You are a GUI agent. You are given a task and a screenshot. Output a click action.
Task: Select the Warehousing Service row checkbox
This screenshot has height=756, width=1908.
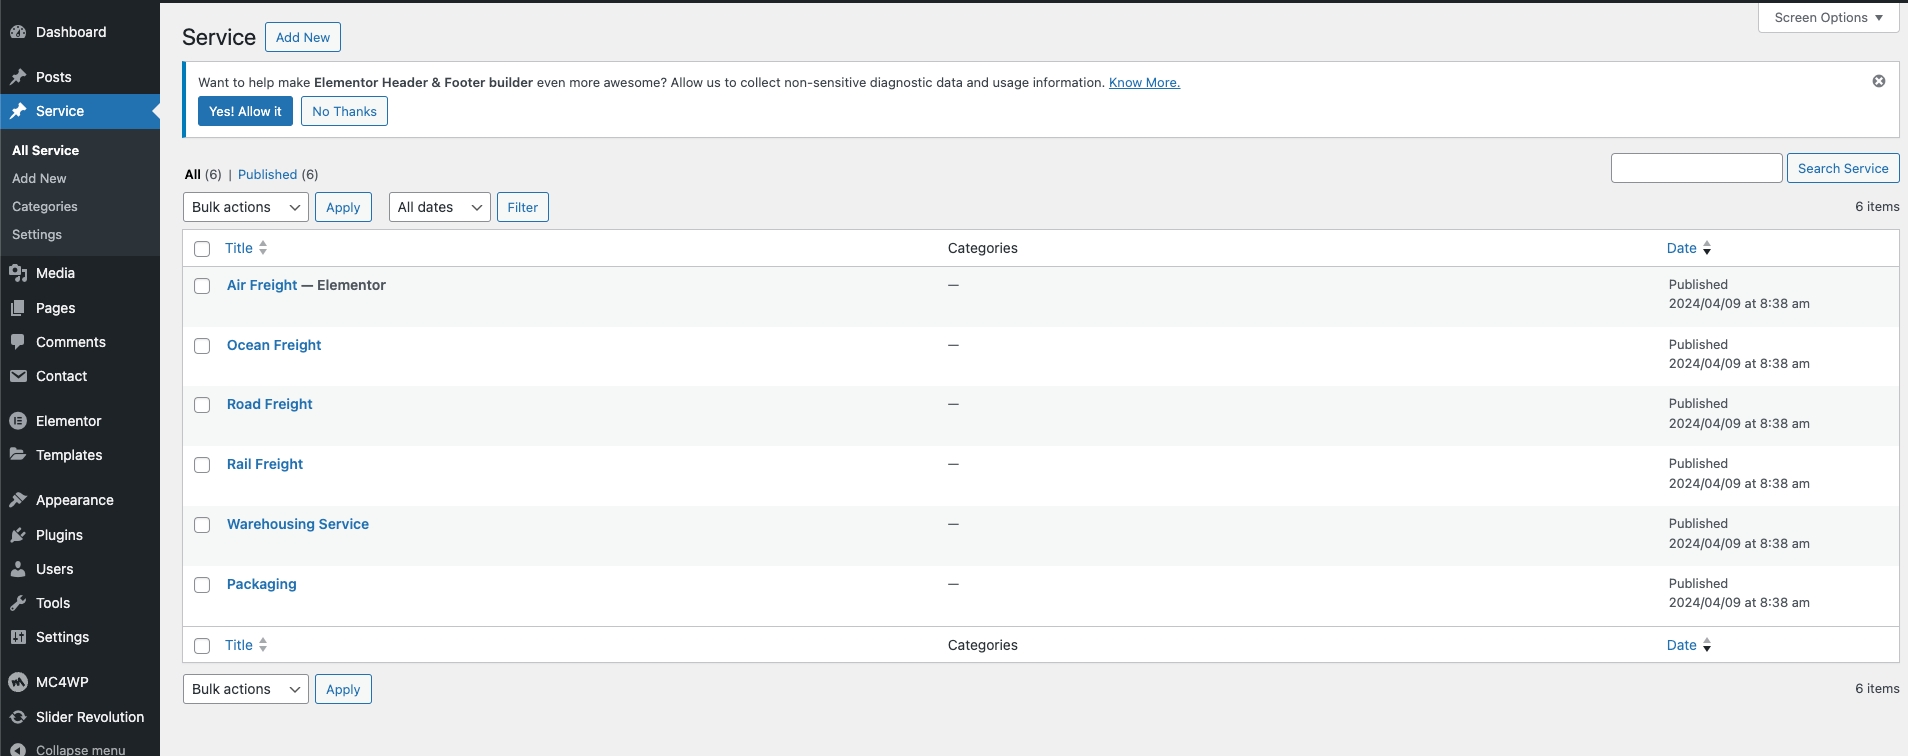pos(202,525)
